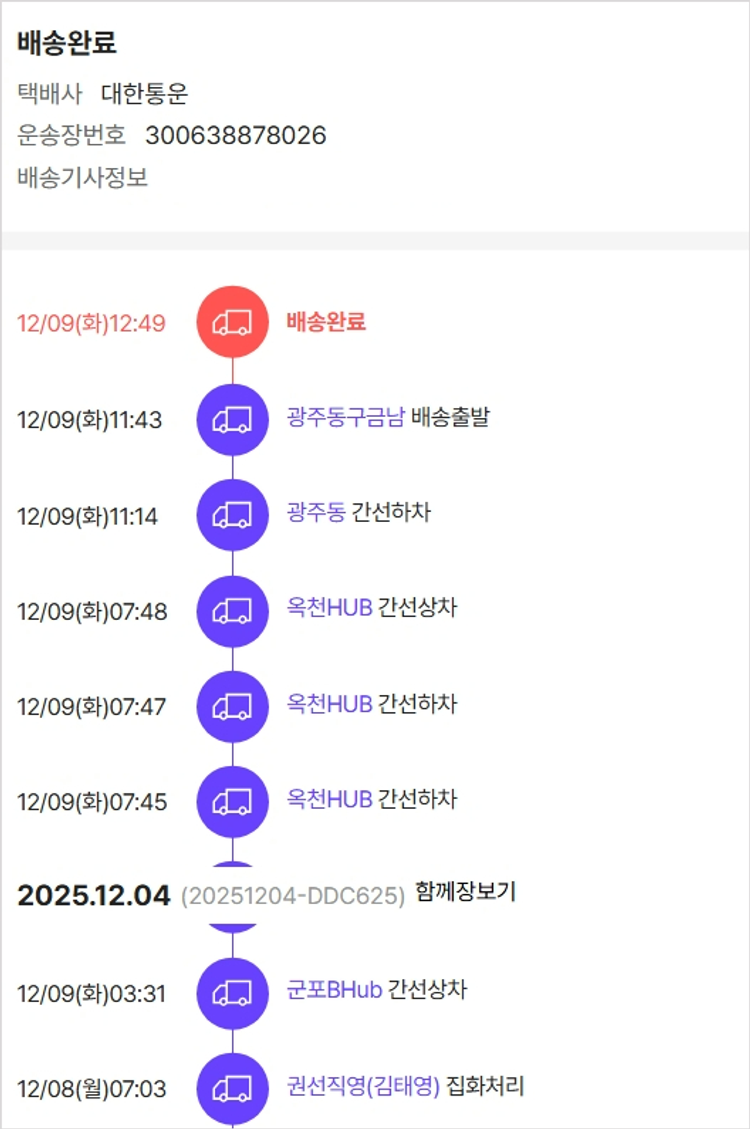Click order number 20251204-DDC625
750x1129 pixels.
tap(293, 896)
